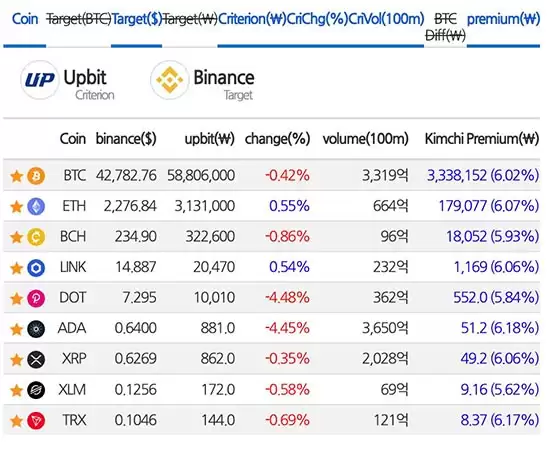Click the Bitcoin Cash coin icon

[36, 237]
